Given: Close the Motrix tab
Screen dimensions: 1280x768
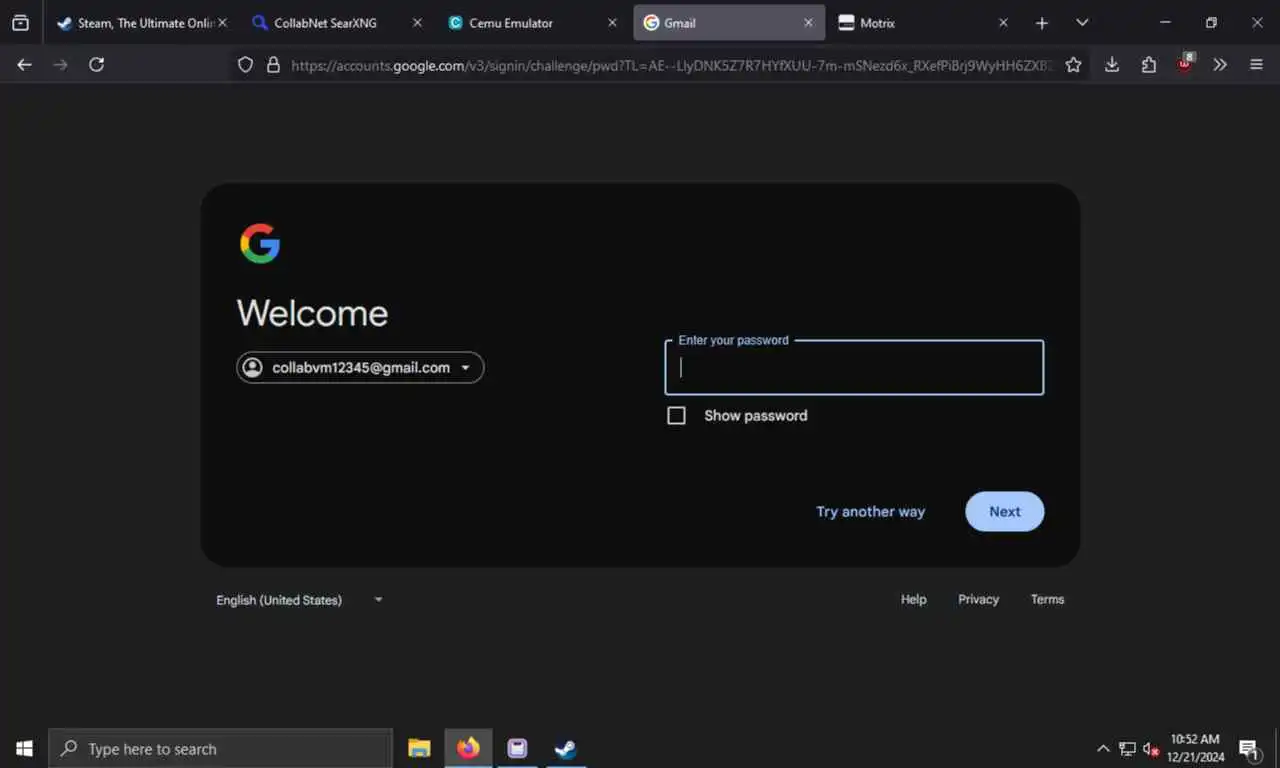Looking at the screenshot, I should 1003,23.
